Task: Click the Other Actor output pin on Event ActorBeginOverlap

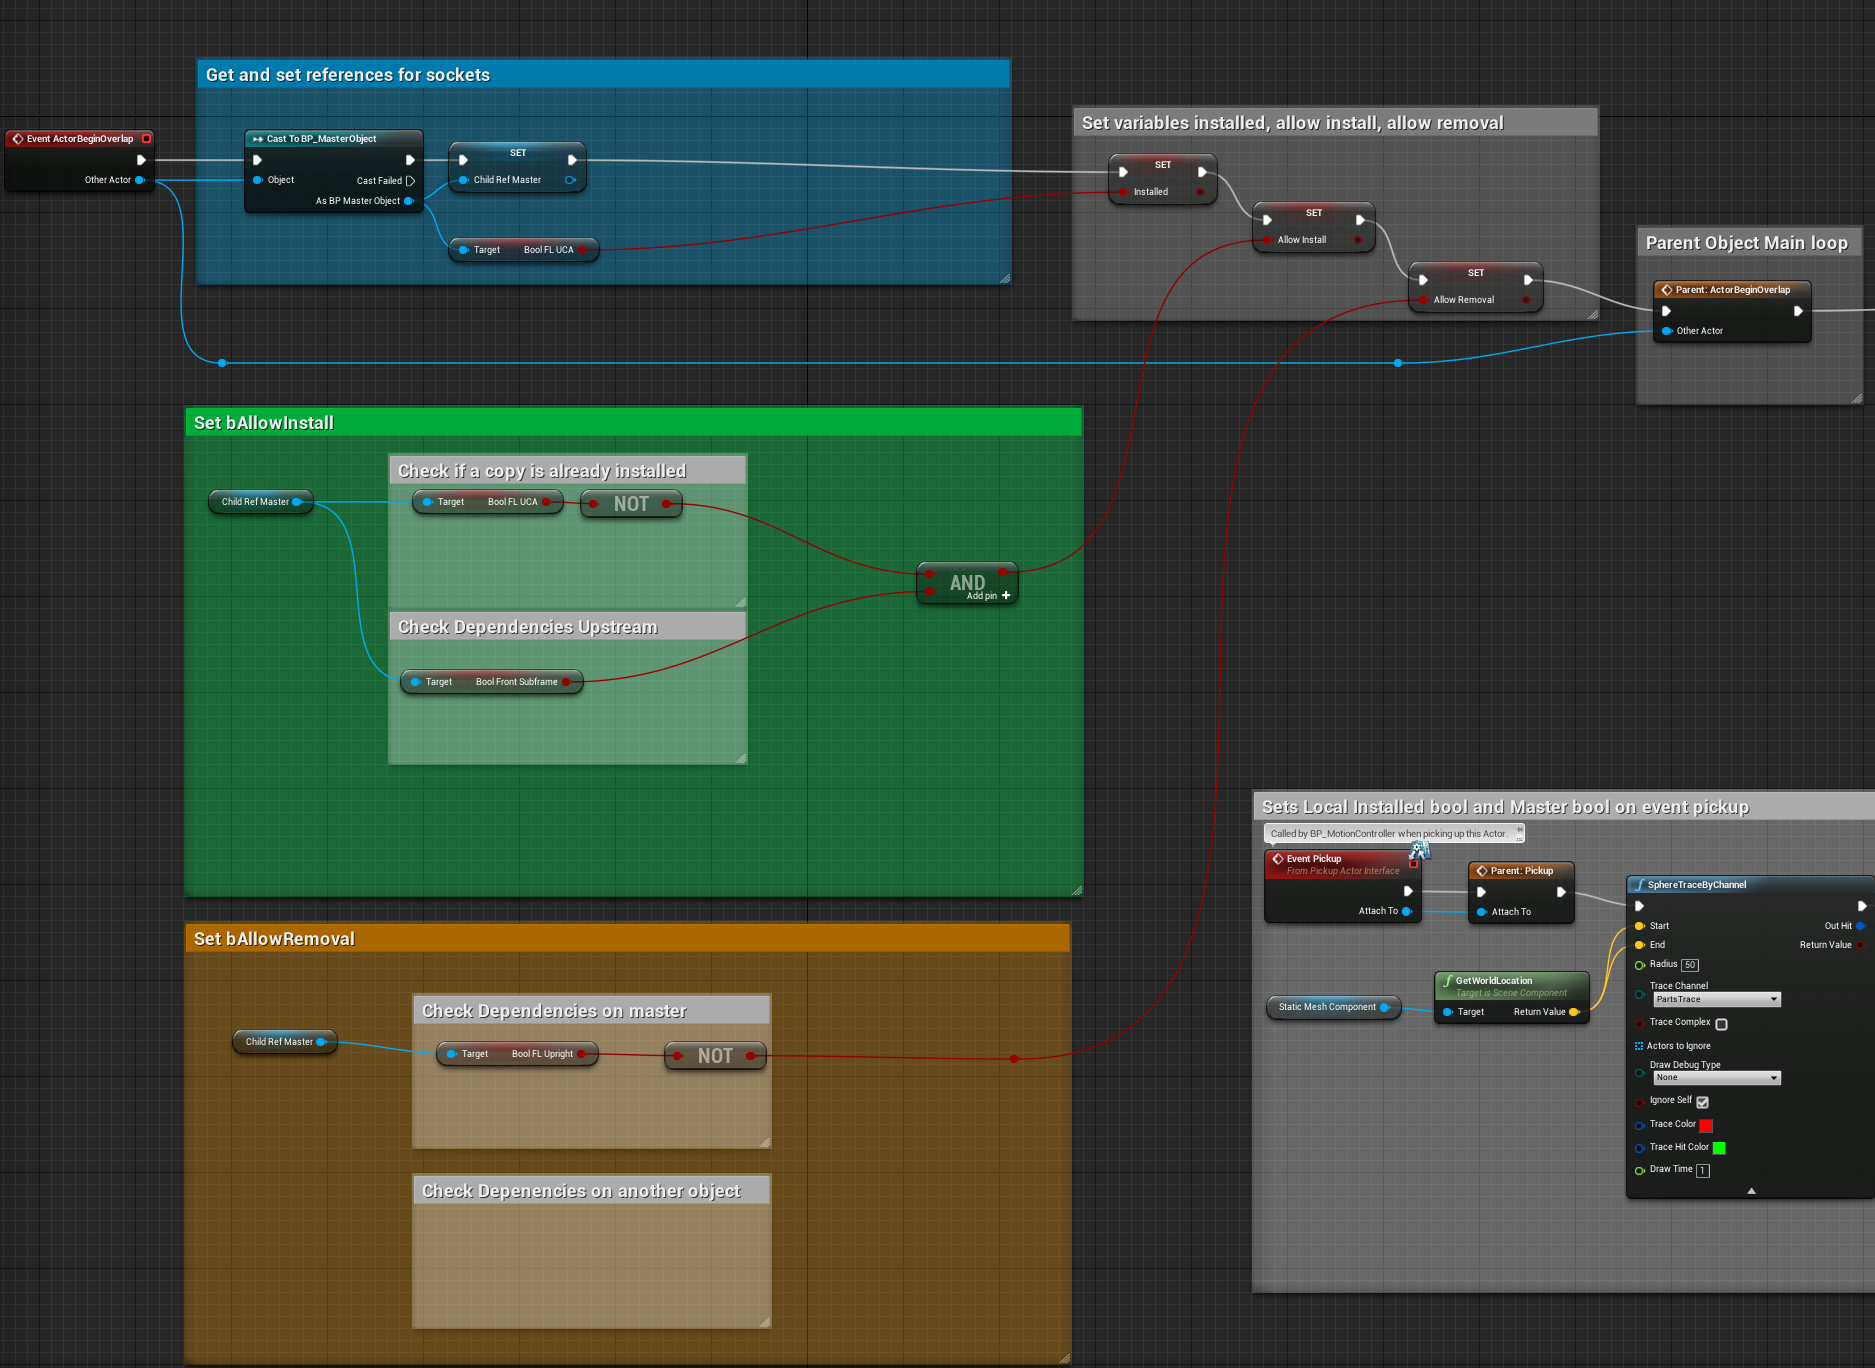Action: [140, 180]
